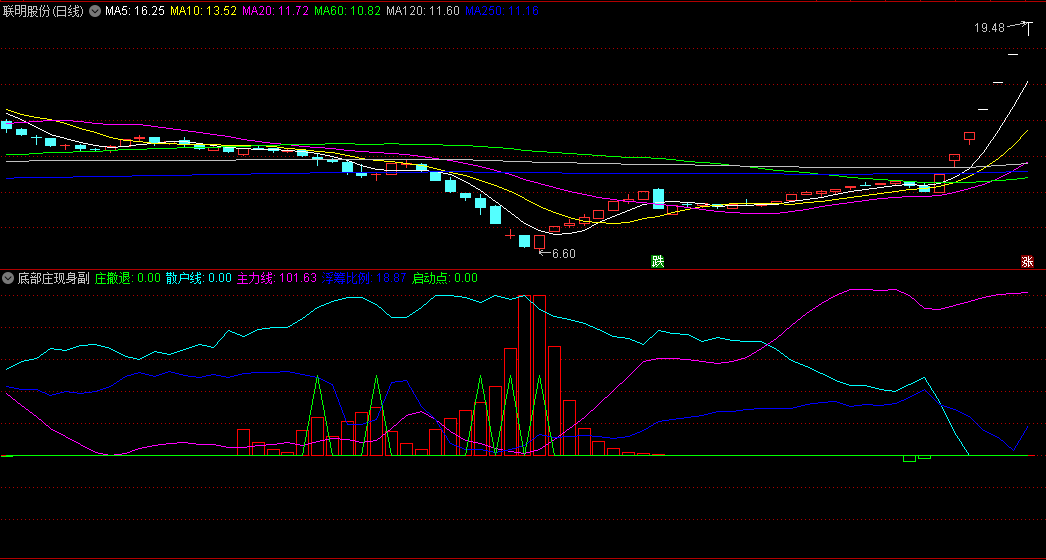The width and height of the screenshot is (1046, 560).
Task: Select the green MA60 legend label
Action: [x=346, y=11]
